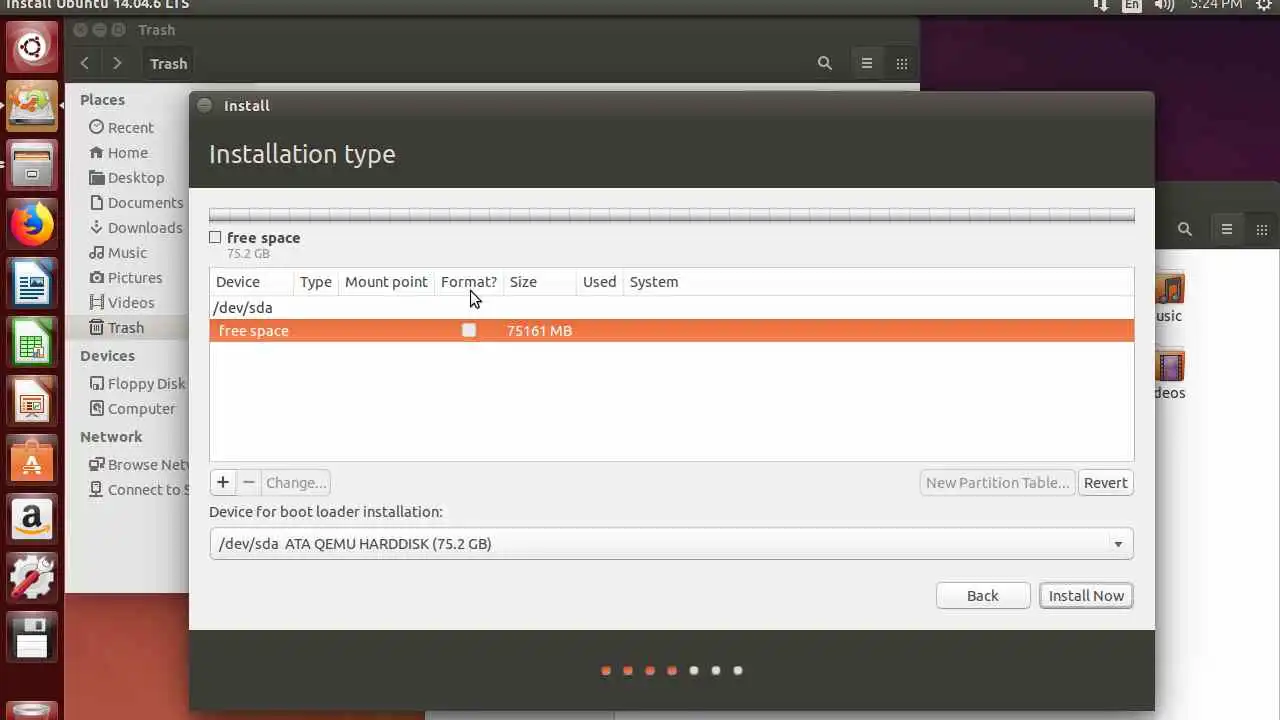This screenshot has height=720, width=1280.
Task: Click the Mount point column header
Action: [386, 282]
